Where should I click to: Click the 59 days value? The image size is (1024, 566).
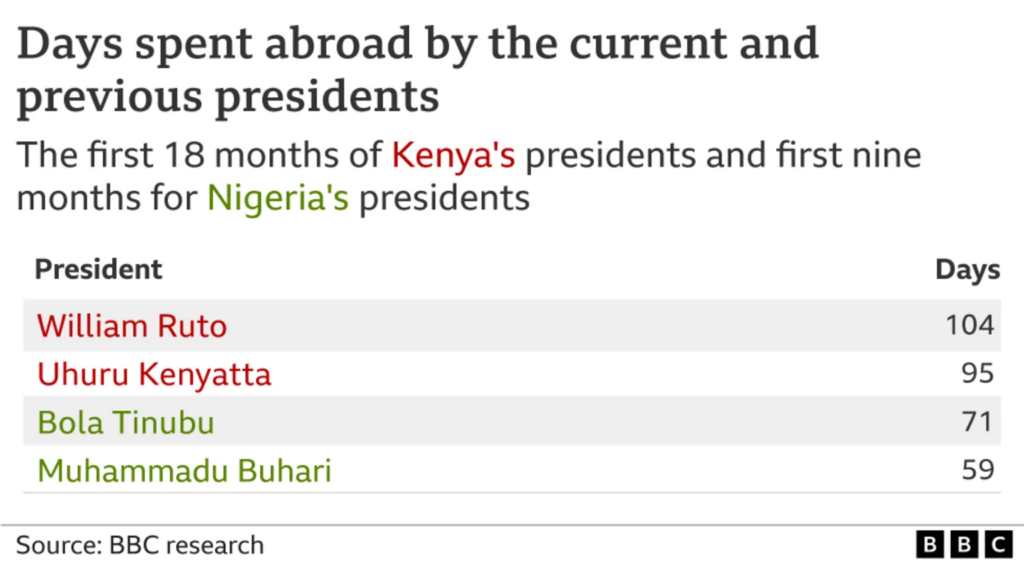pos(977,470)
